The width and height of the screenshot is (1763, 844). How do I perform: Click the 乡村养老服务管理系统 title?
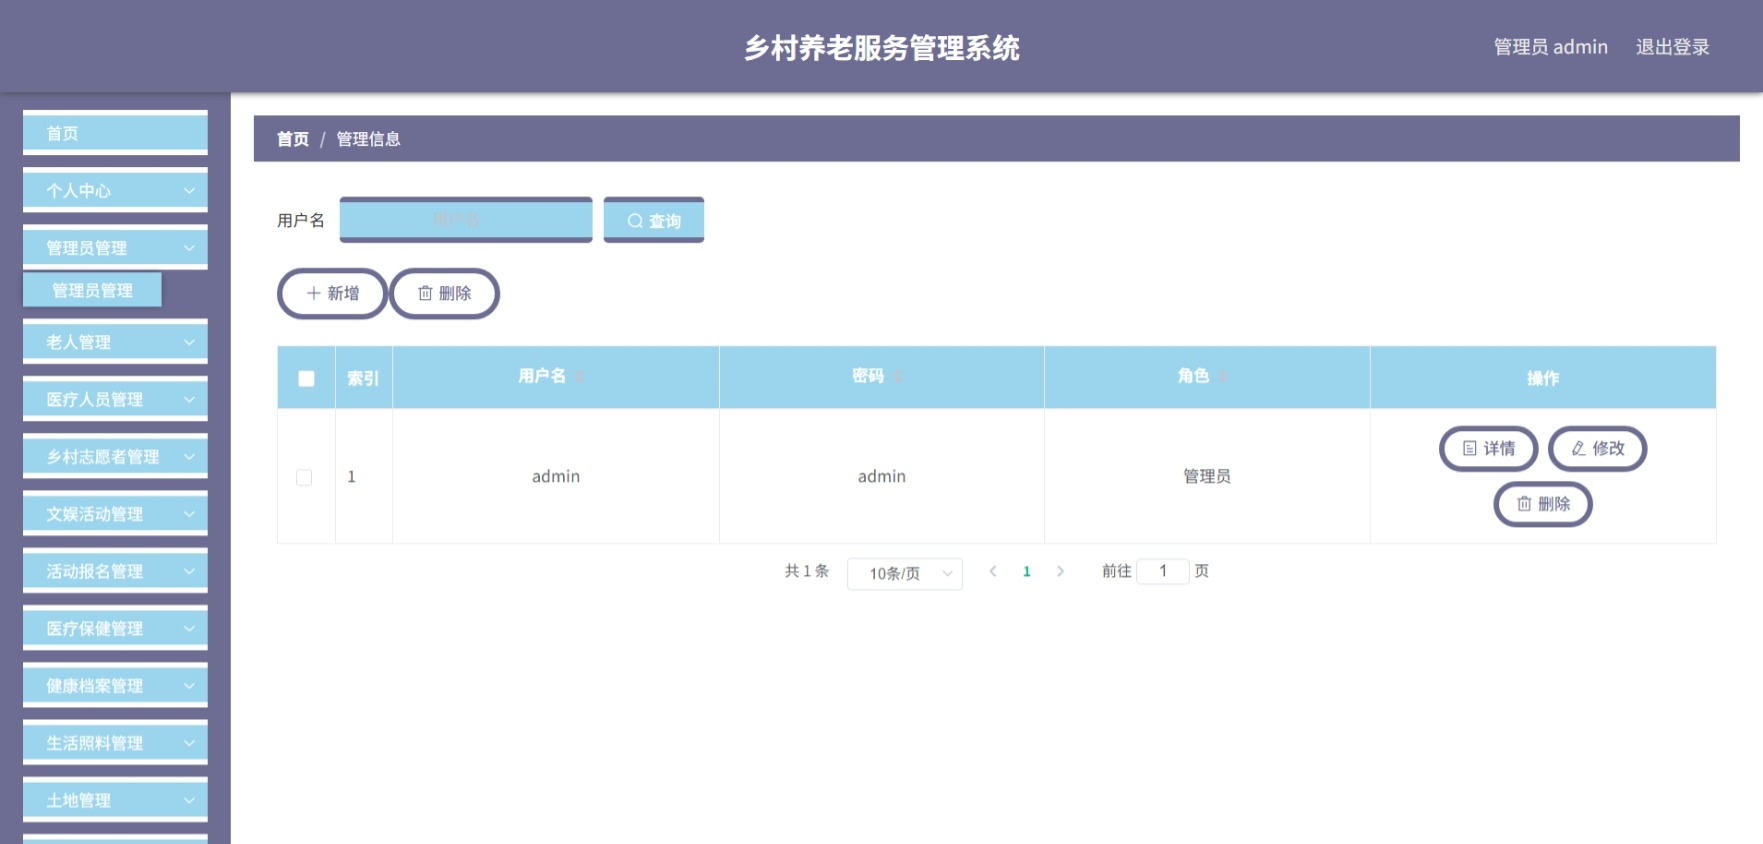[881, 47]
